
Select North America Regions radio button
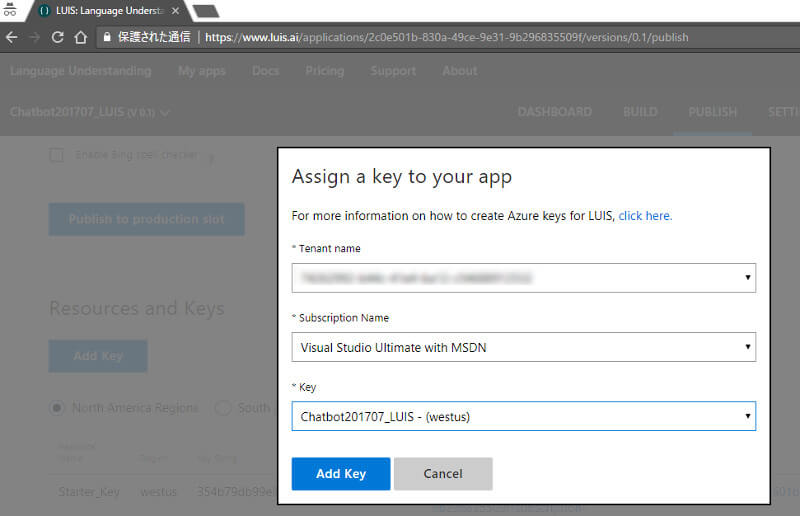57,408
